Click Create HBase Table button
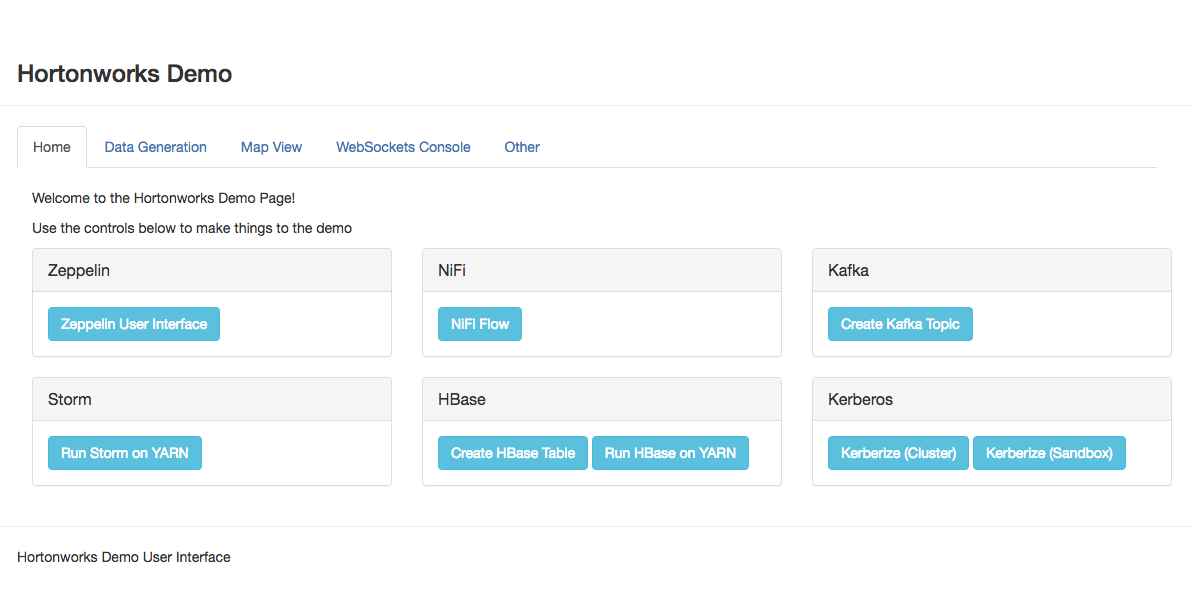Image resolution: width=1194 pixels, height=615 pixels. click(x=512, y=453)
